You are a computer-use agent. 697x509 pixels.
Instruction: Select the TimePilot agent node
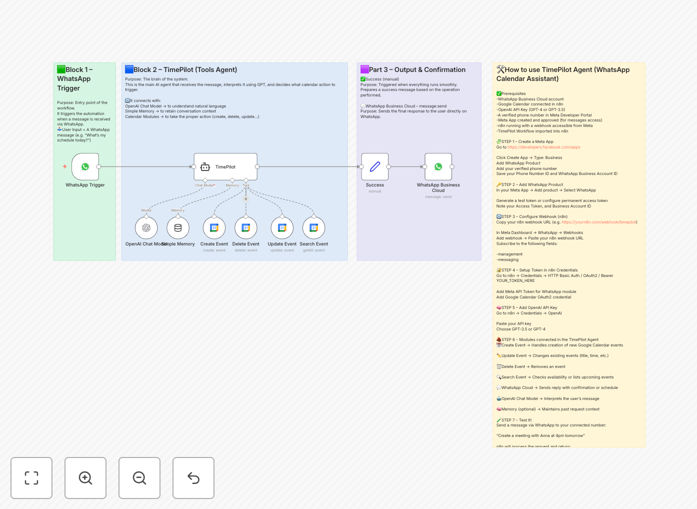pyautogui.click(x=225, y=167)
